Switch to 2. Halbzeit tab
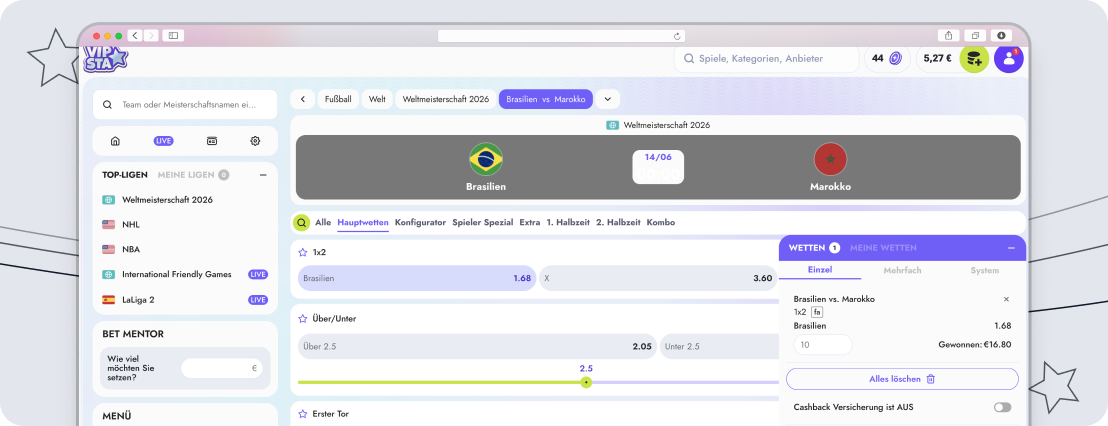Screen dimensions: 1108x426 click(618, 223)
